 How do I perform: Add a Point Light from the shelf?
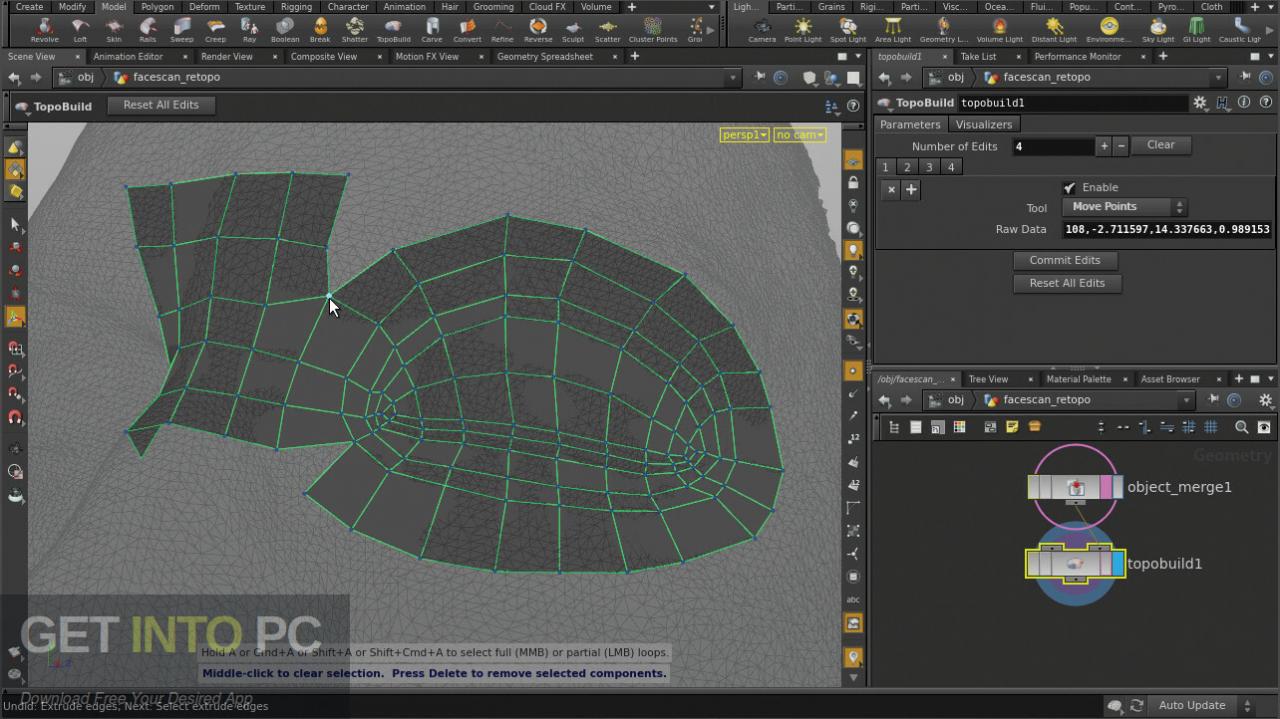(x=802, y=30)
